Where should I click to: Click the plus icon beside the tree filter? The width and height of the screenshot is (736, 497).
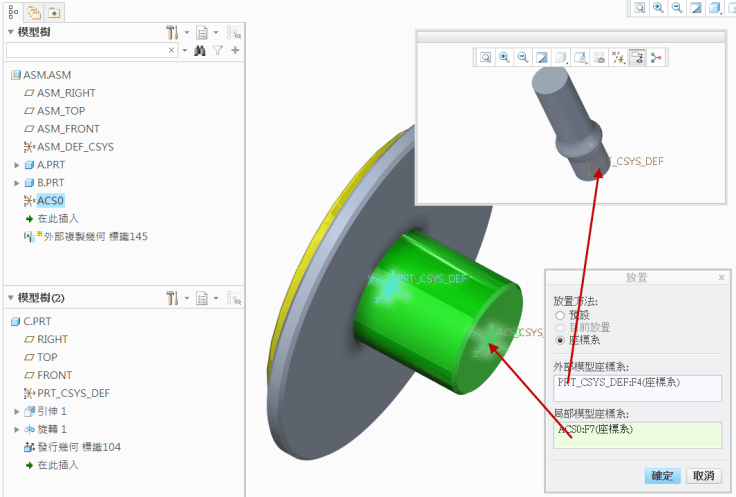(235, 50)
